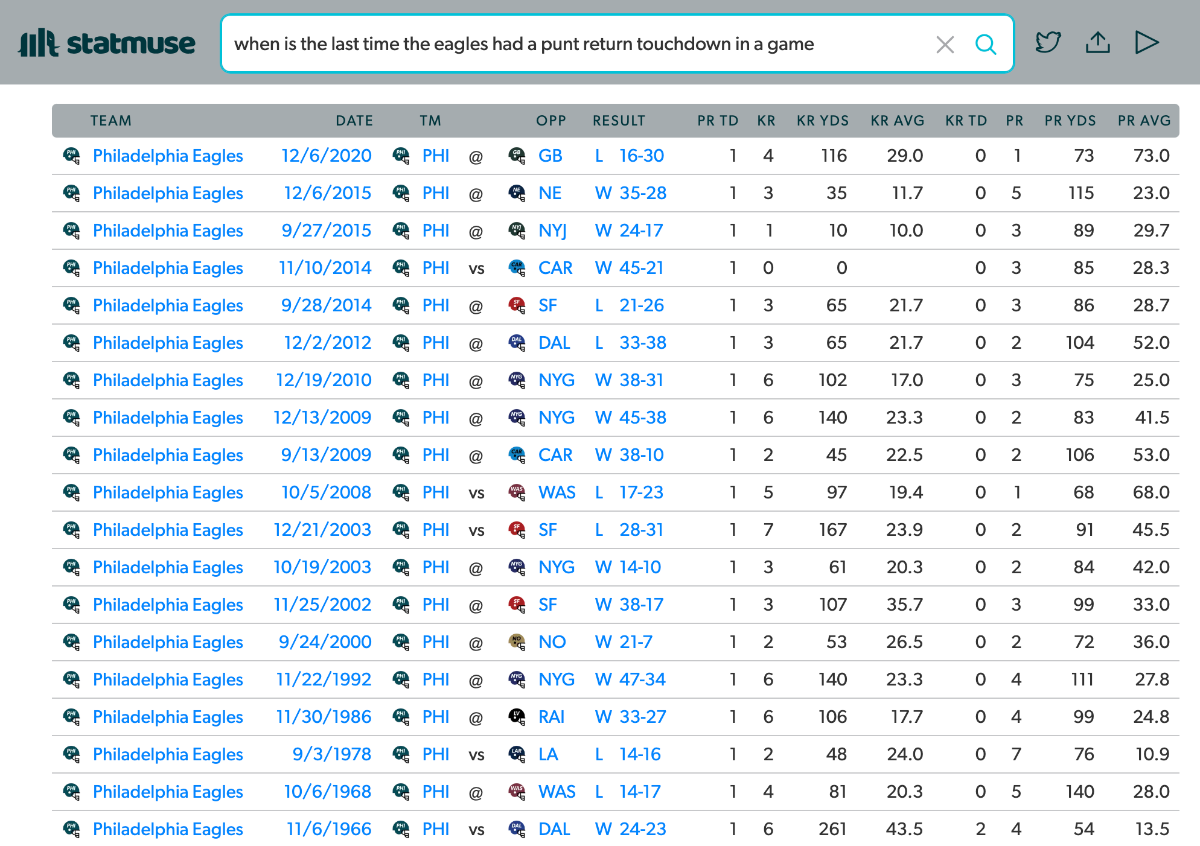This screenshot has width=1200, height=846.
Task: Open Philadelphia Eagles link in 11/6/1966 row
Action: [x=167, y=829]
